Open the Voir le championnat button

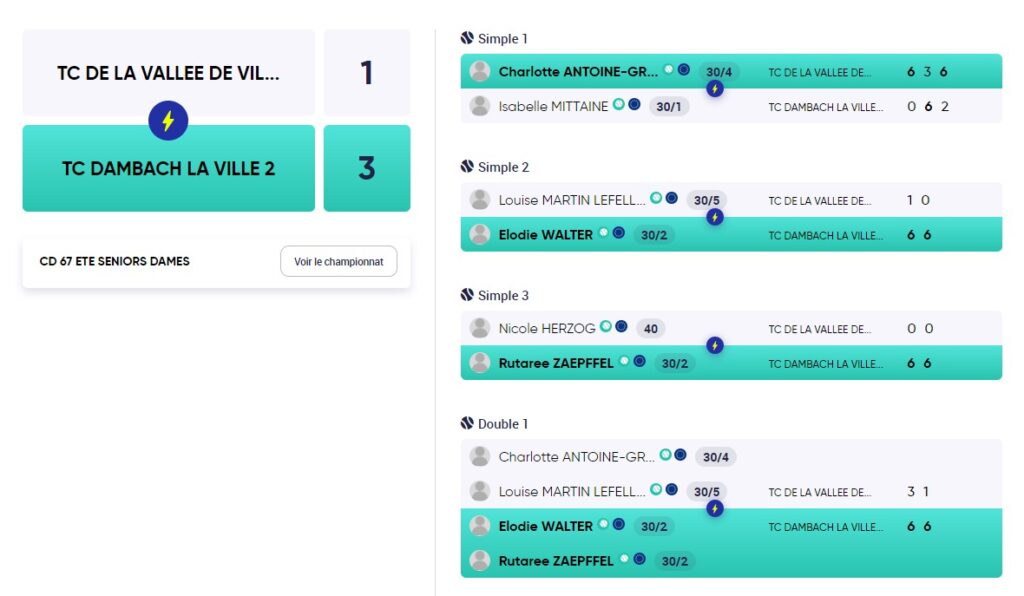338,261
